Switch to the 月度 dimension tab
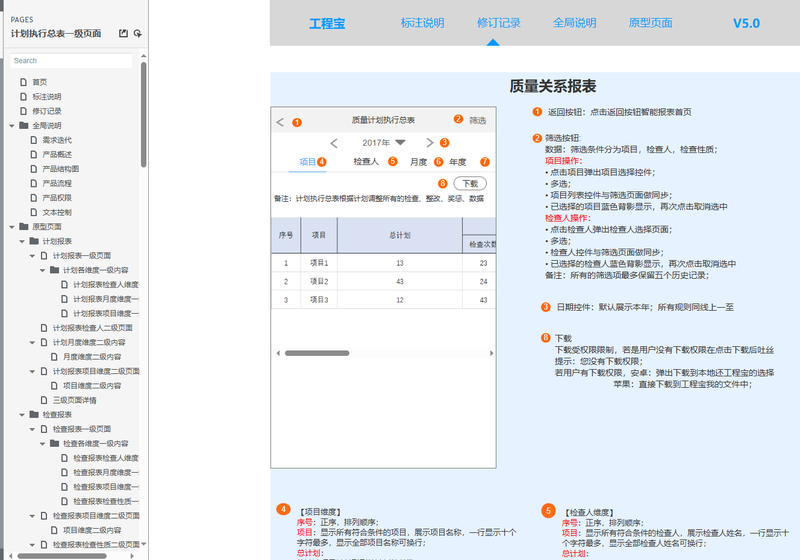Viewport: 800px width, 560px height. [x=418, y=162]
